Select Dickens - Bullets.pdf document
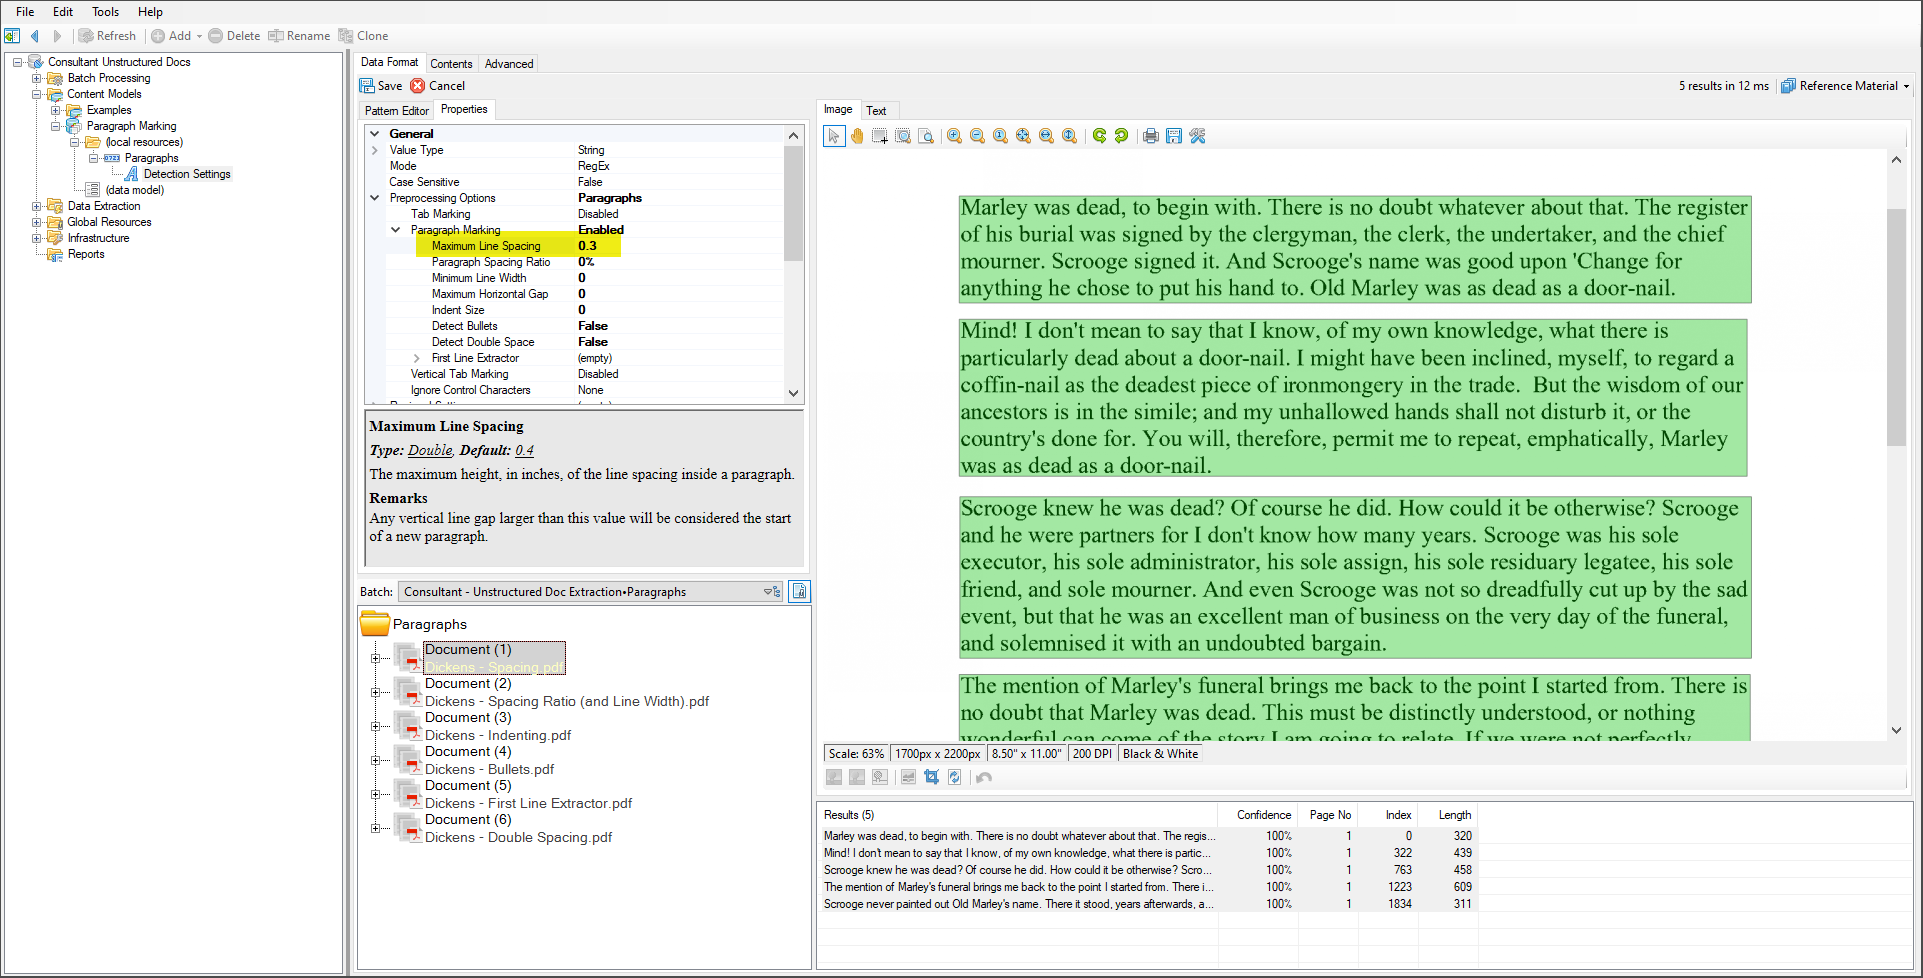1923x978 pixels. (x=489, y=769)
